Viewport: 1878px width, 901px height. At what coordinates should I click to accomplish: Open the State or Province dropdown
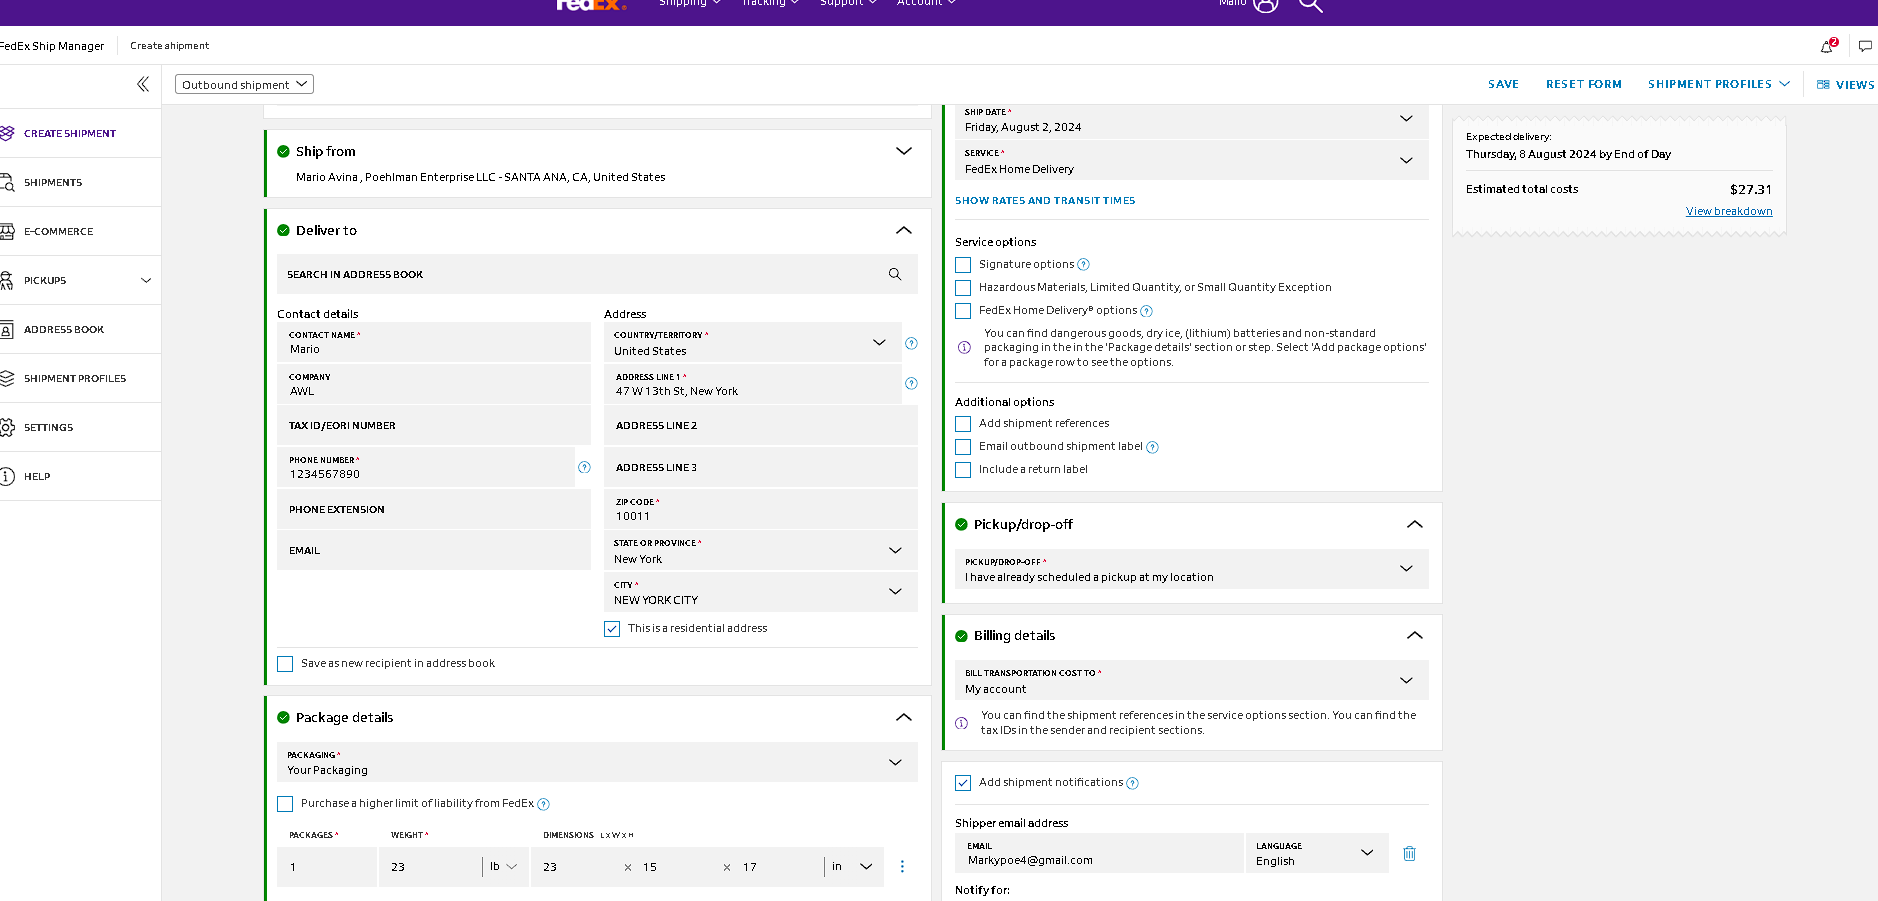[760, 551]
